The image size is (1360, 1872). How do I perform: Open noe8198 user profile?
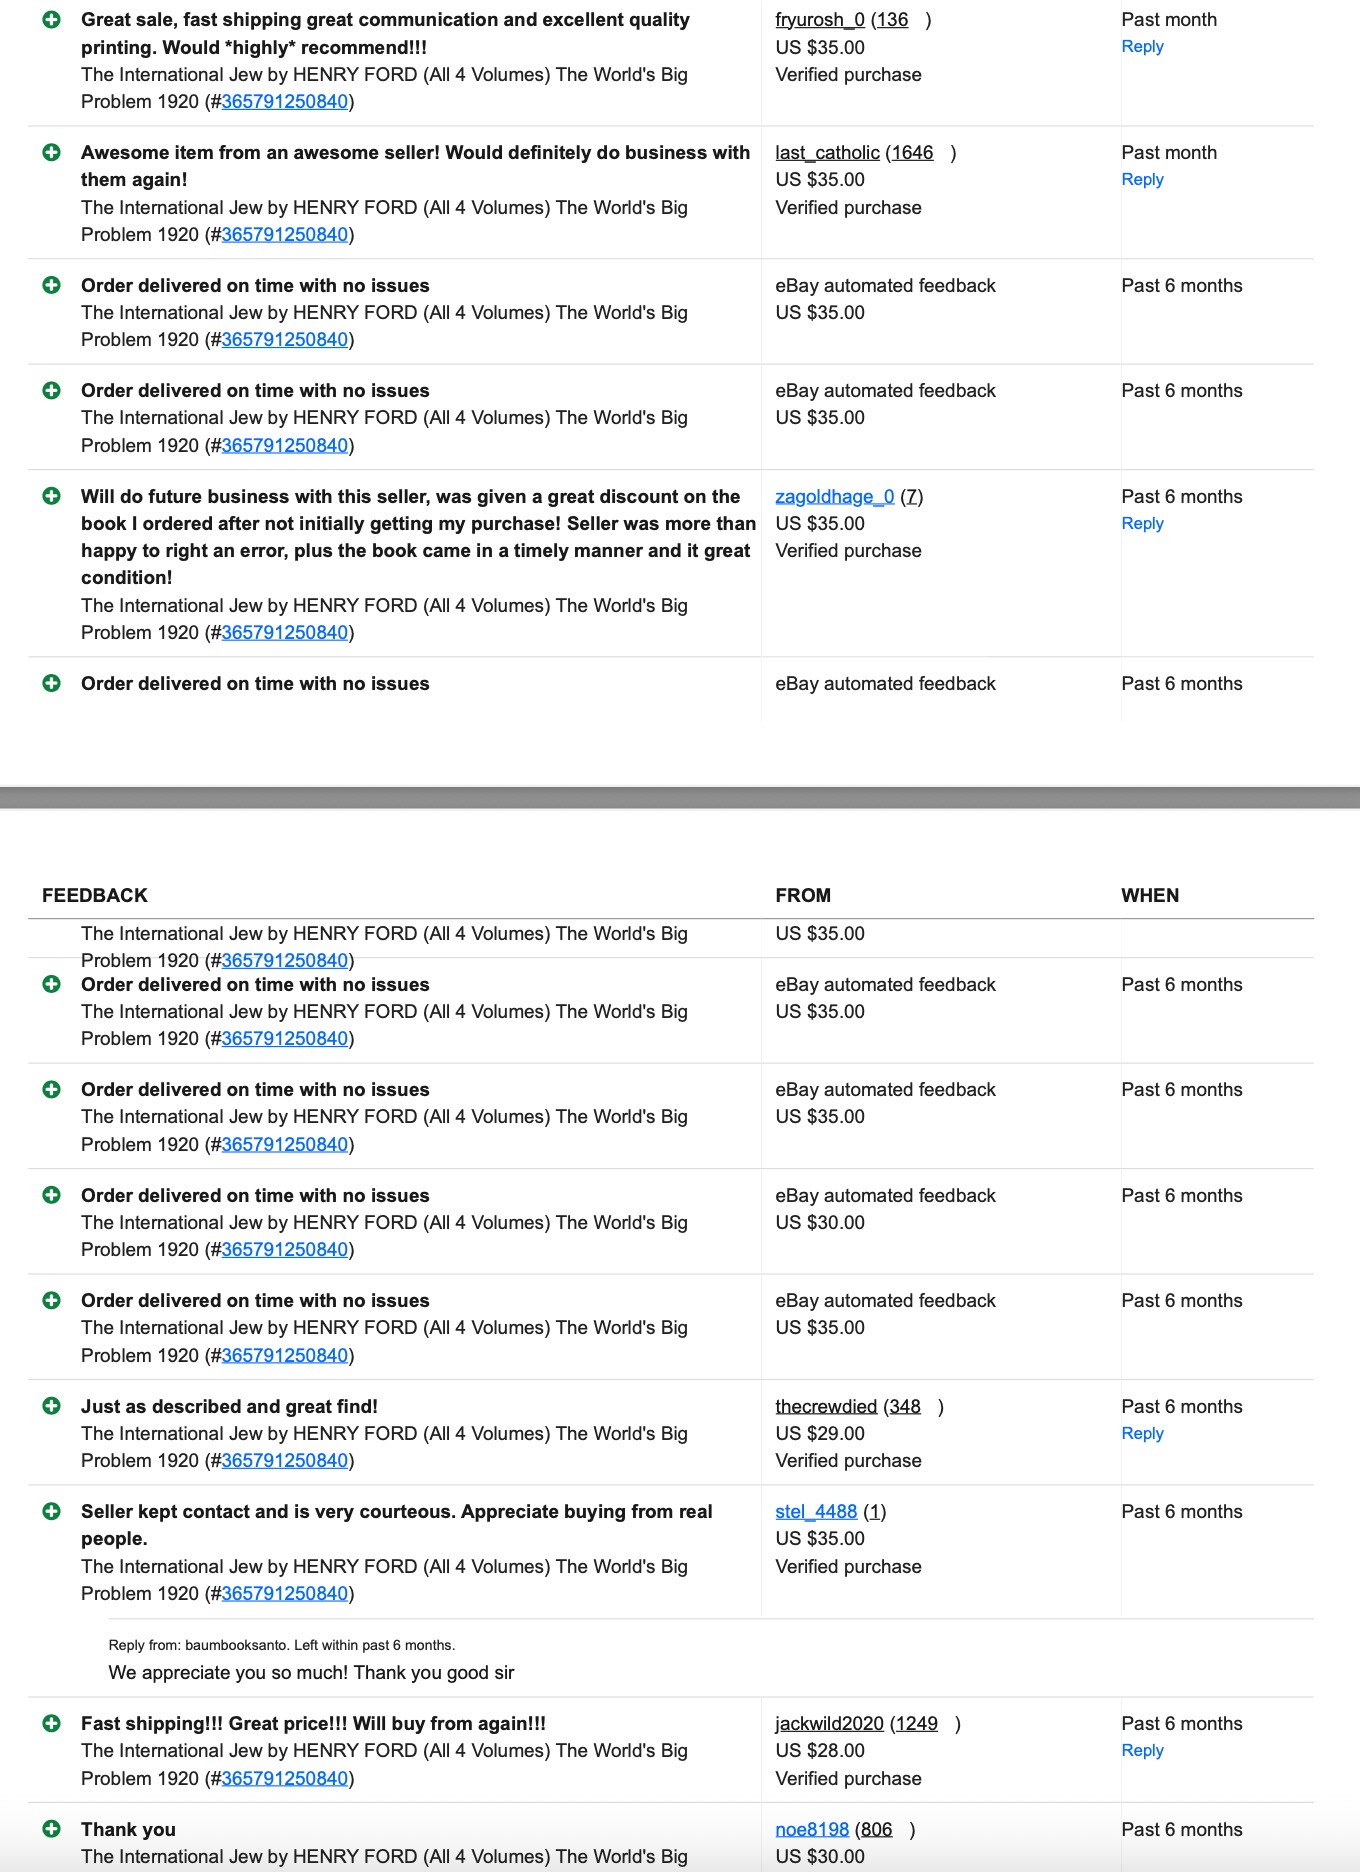coord(812,1830)
